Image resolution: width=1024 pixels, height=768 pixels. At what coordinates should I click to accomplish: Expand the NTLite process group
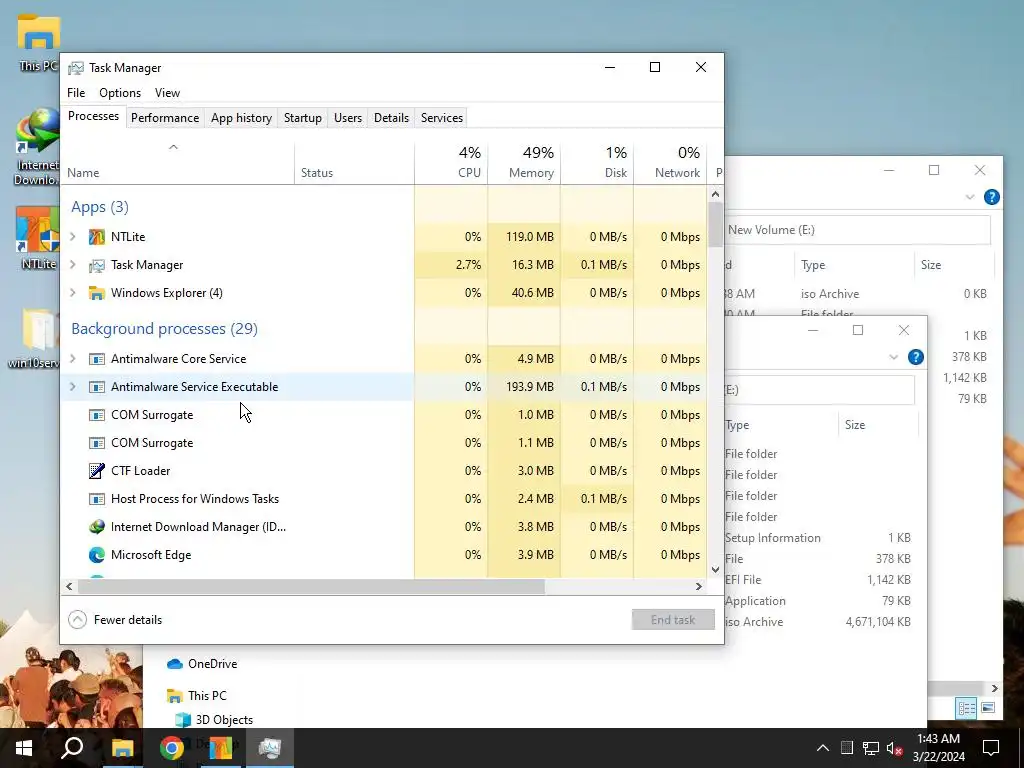[x=73, y=236]
